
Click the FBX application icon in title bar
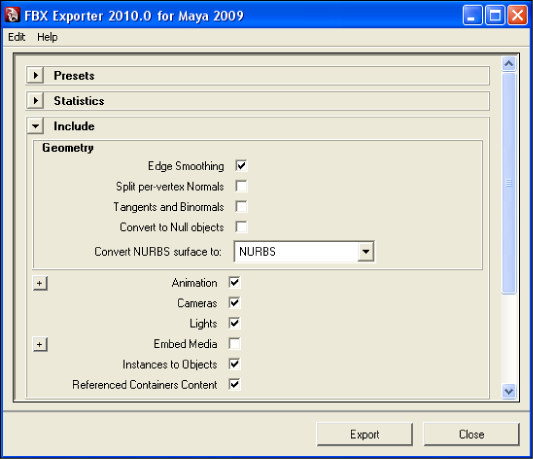click(13, 15)
